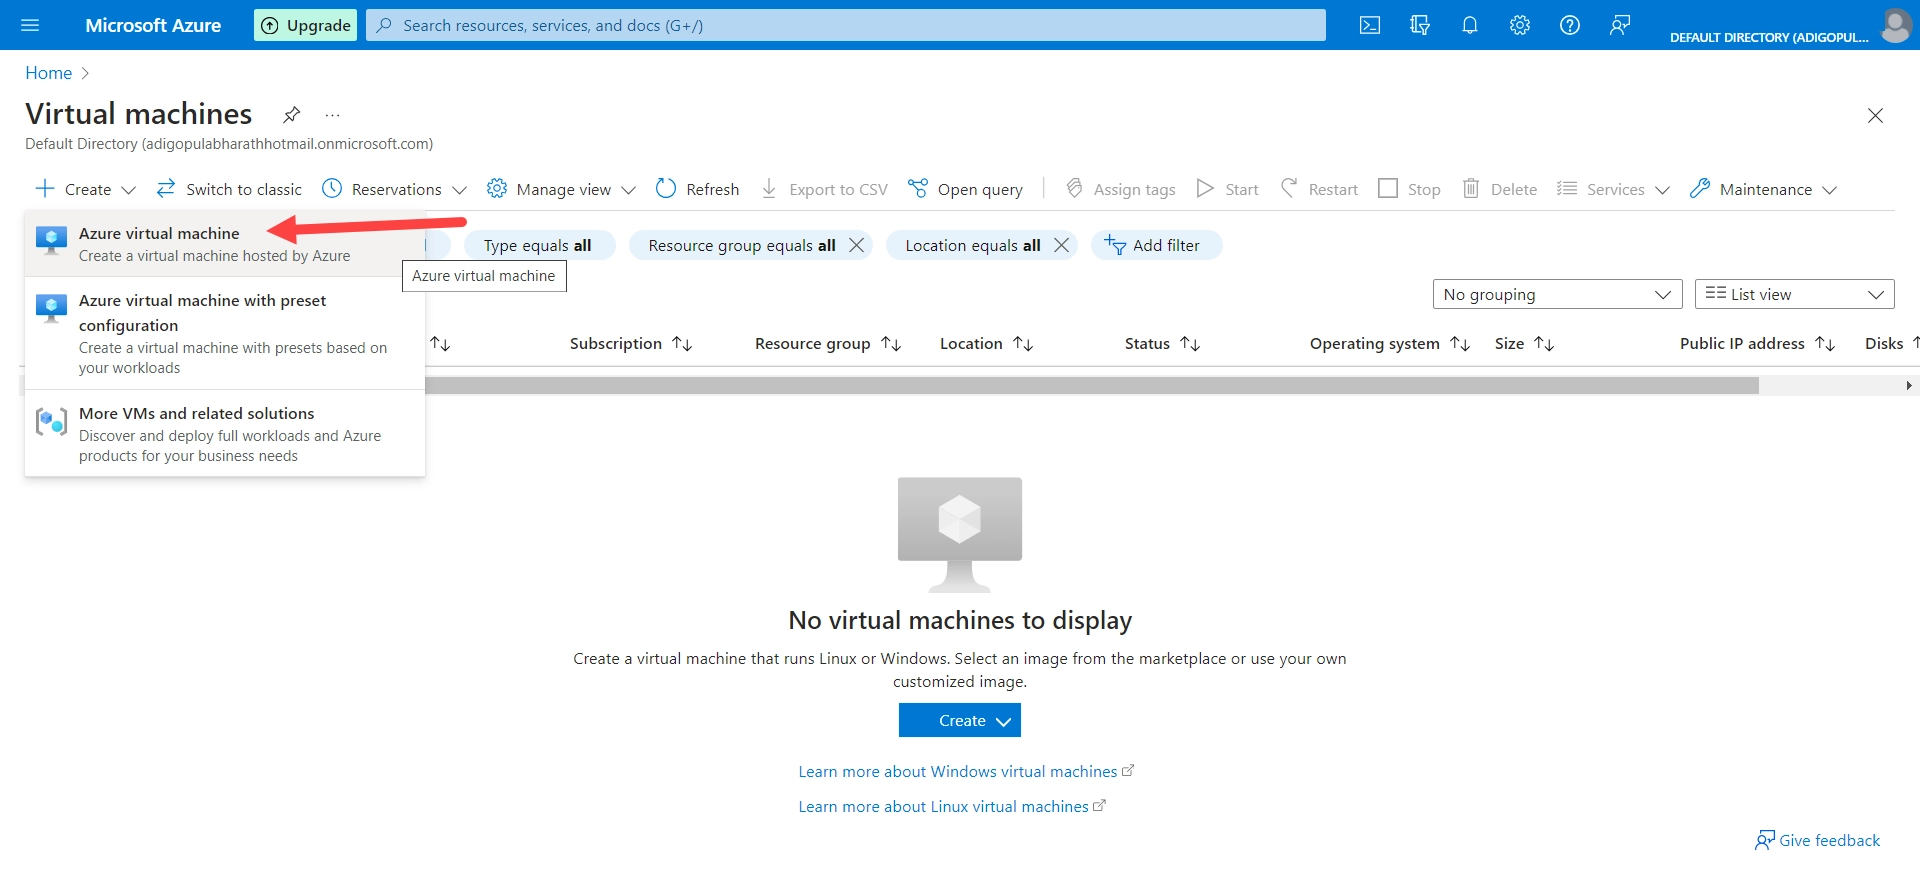Click sort arrows beside the Create menu
This screenshot has height=879, width=1920.
click(440, 343)
